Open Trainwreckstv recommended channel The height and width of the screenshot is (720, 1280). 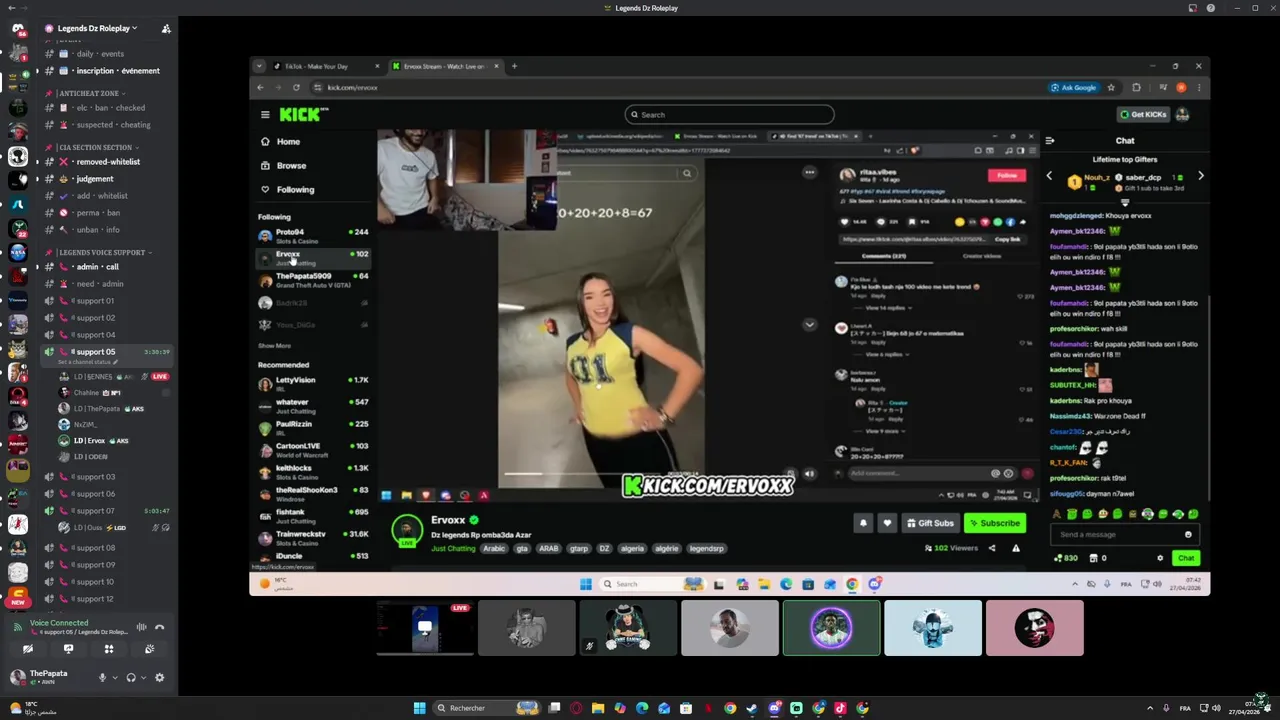pyautogui.click(x=313, y=538)
